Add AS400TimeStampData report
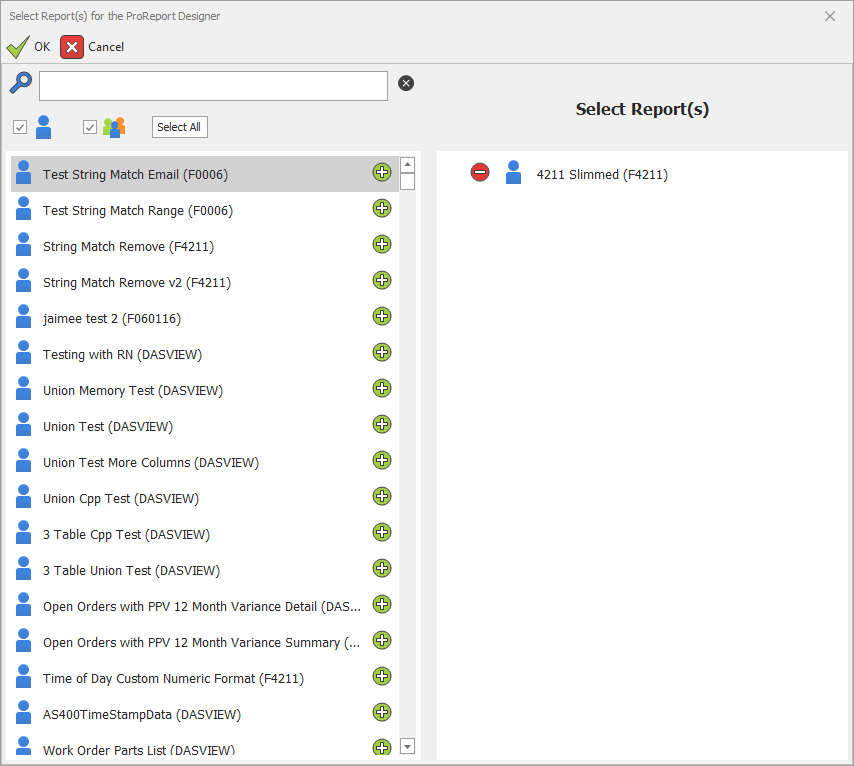The width and height of the screenshot is (854, 766). point(382,712)
